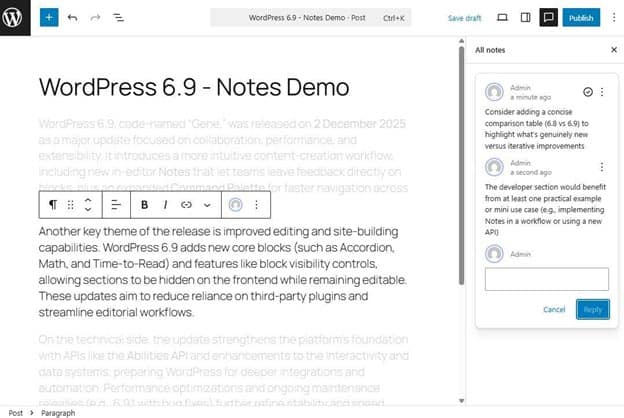Open the text alignment options

[116, 205]
